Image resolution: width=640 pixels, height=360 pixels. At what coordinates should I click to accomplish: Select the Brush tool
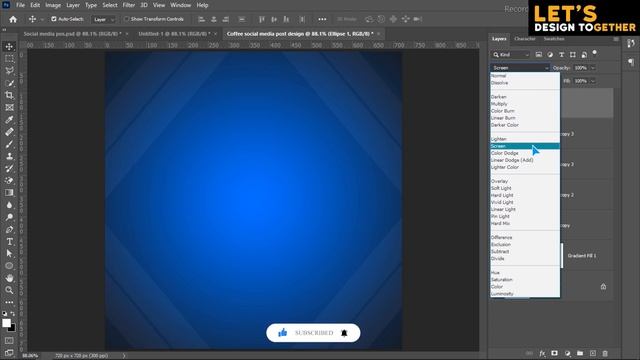tap(9, 144)
